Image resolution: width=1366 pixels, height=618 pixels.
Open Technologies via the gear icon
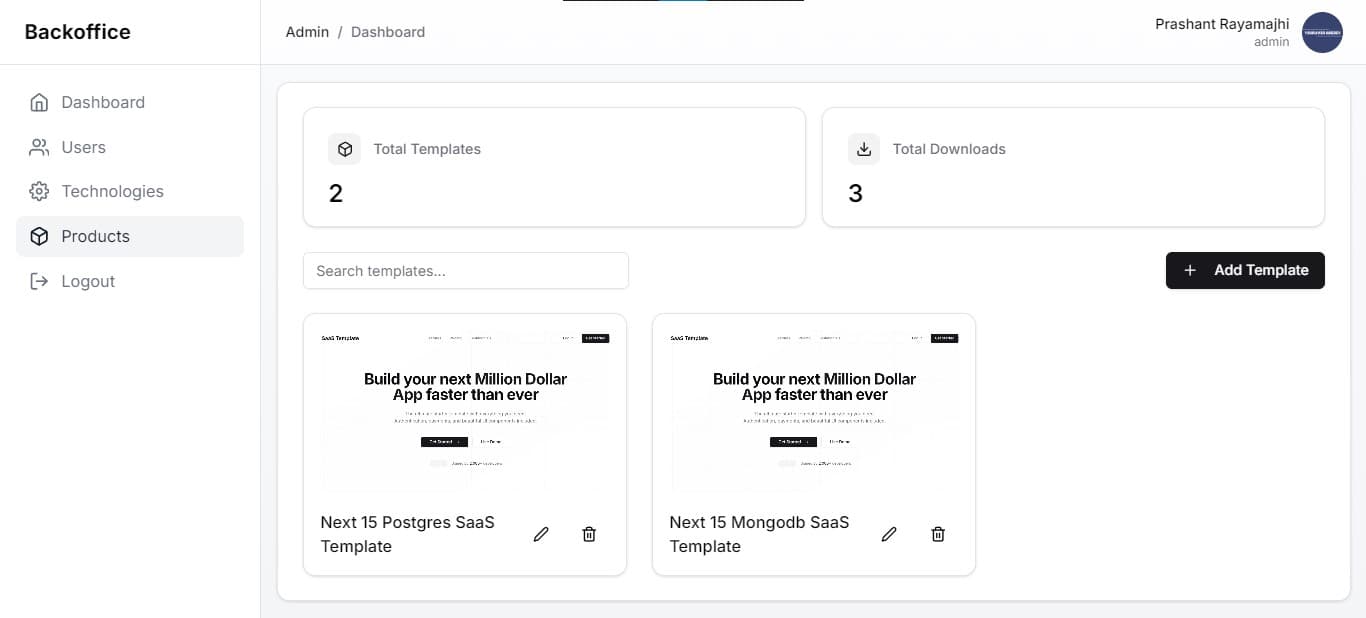click(39, 191)
